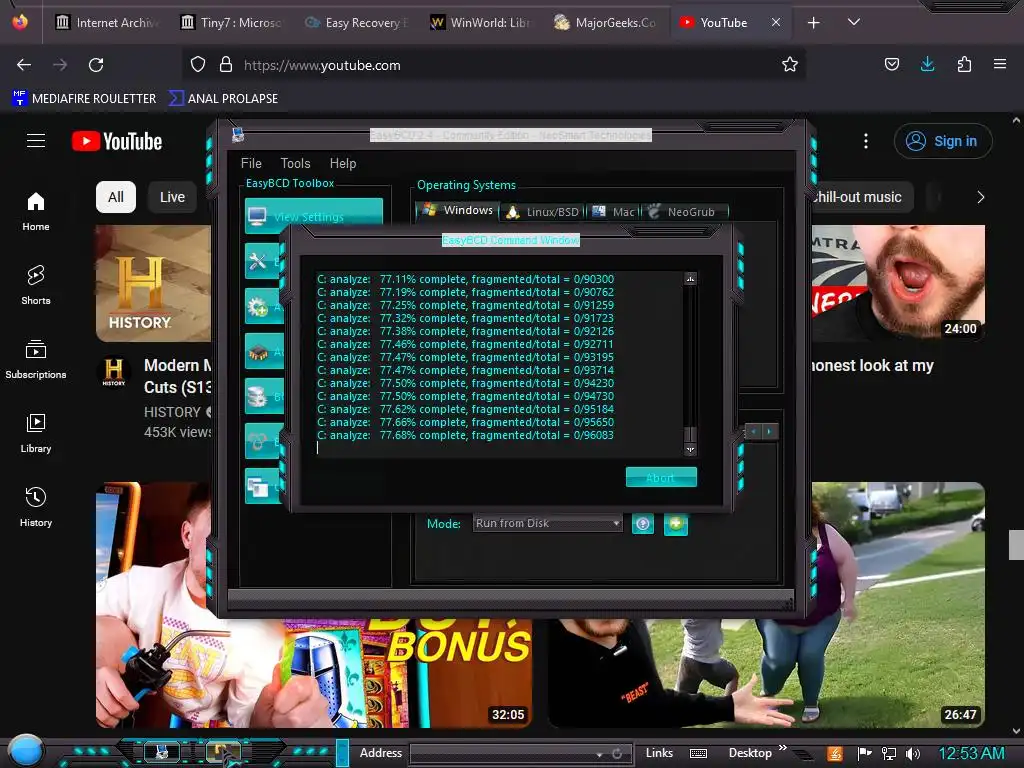The width and height of the screenshot is (1024, 768).
Task: Click the right arrow of the tab scroller
Action: (x=769, y=432)
